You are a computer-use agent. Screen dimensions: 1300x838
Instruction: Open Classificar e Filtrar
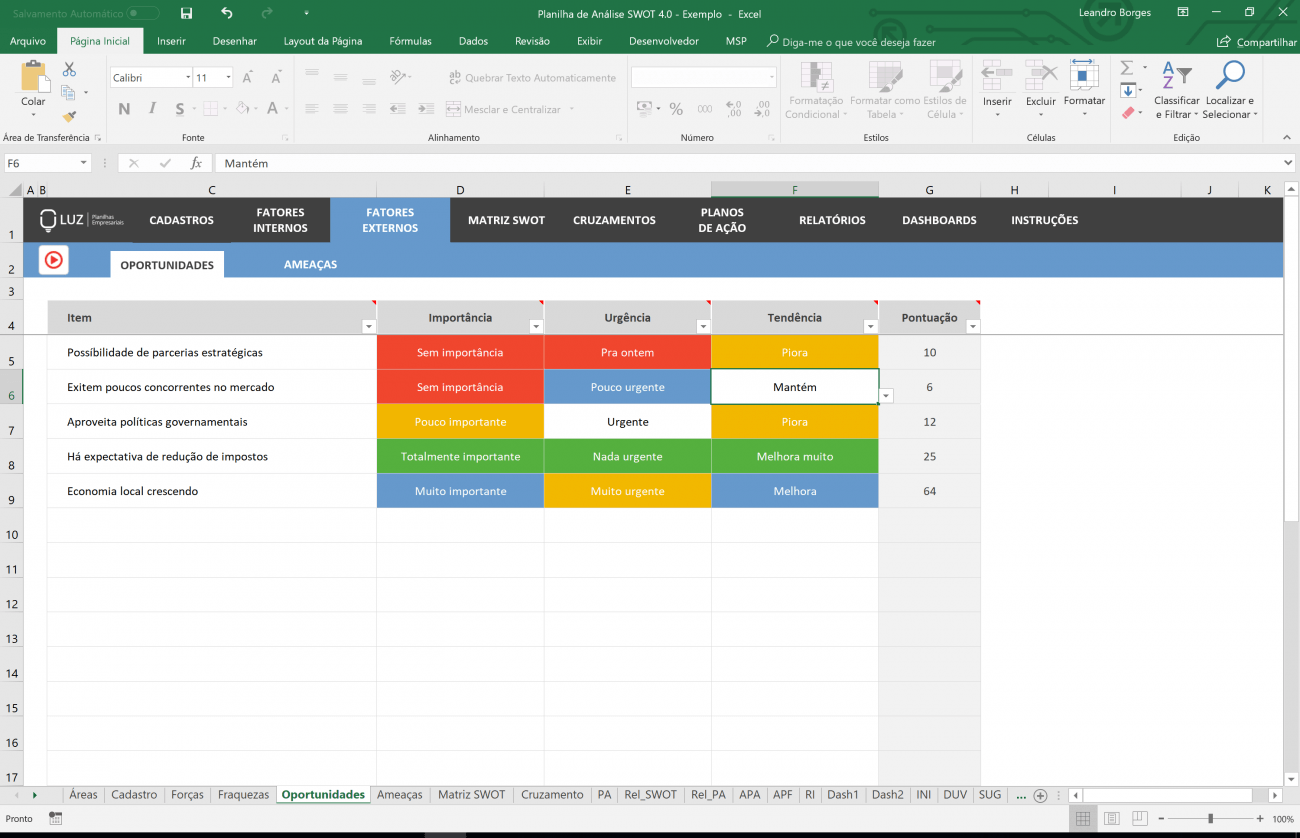[x=1177, y=90]
